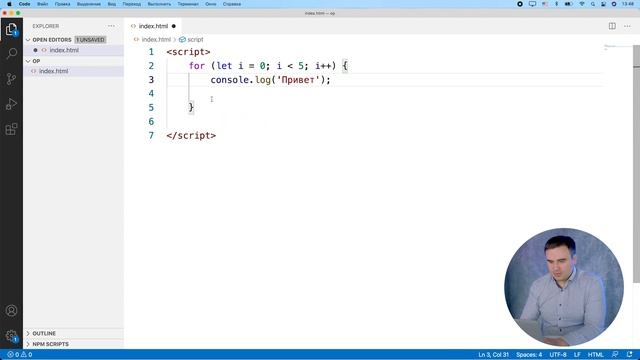Click the vertical editor scrollbar

click(x=636, y=163)
